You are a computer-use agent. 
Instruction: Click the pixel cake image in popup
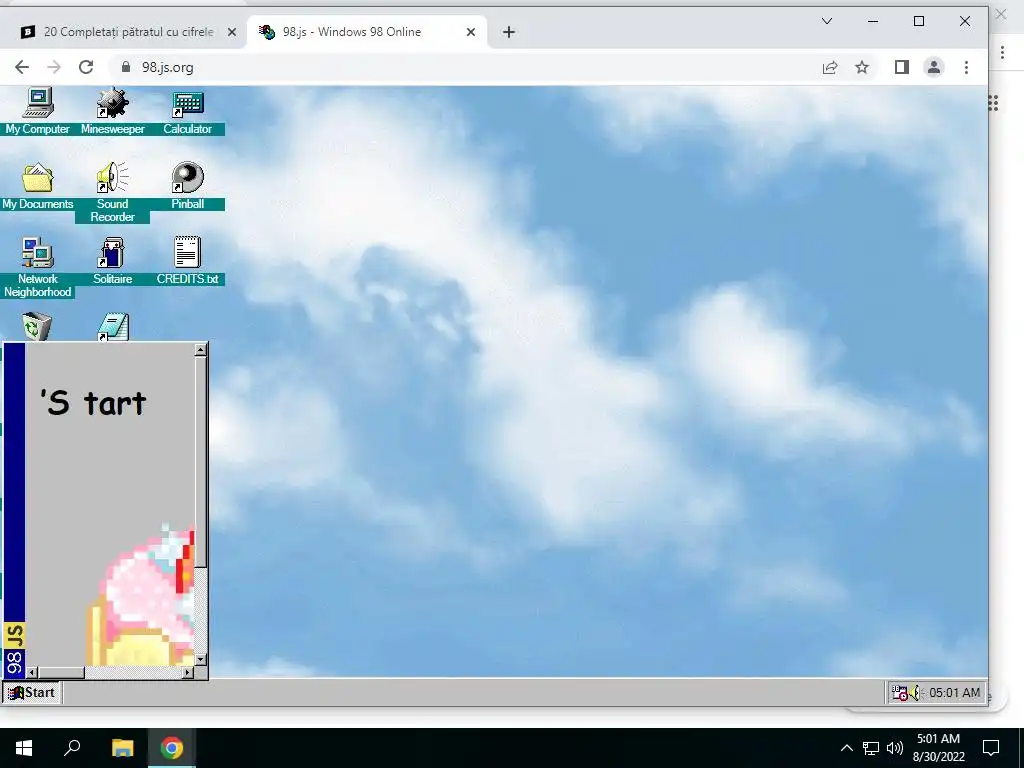(x=140, y=594)
